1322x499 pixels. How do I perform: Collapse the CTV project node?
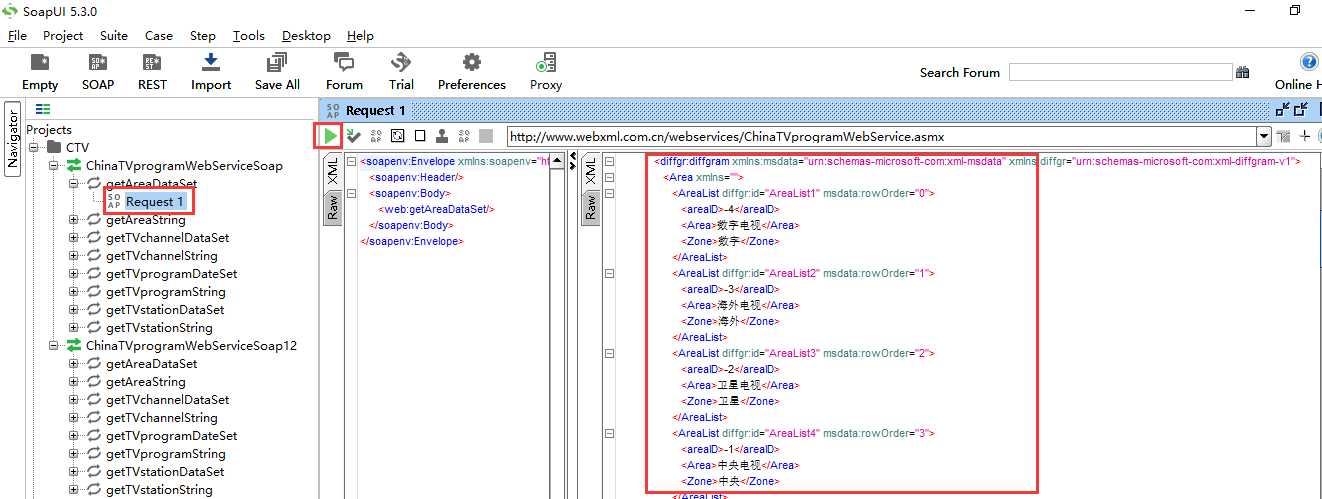(x=34, y=148)
